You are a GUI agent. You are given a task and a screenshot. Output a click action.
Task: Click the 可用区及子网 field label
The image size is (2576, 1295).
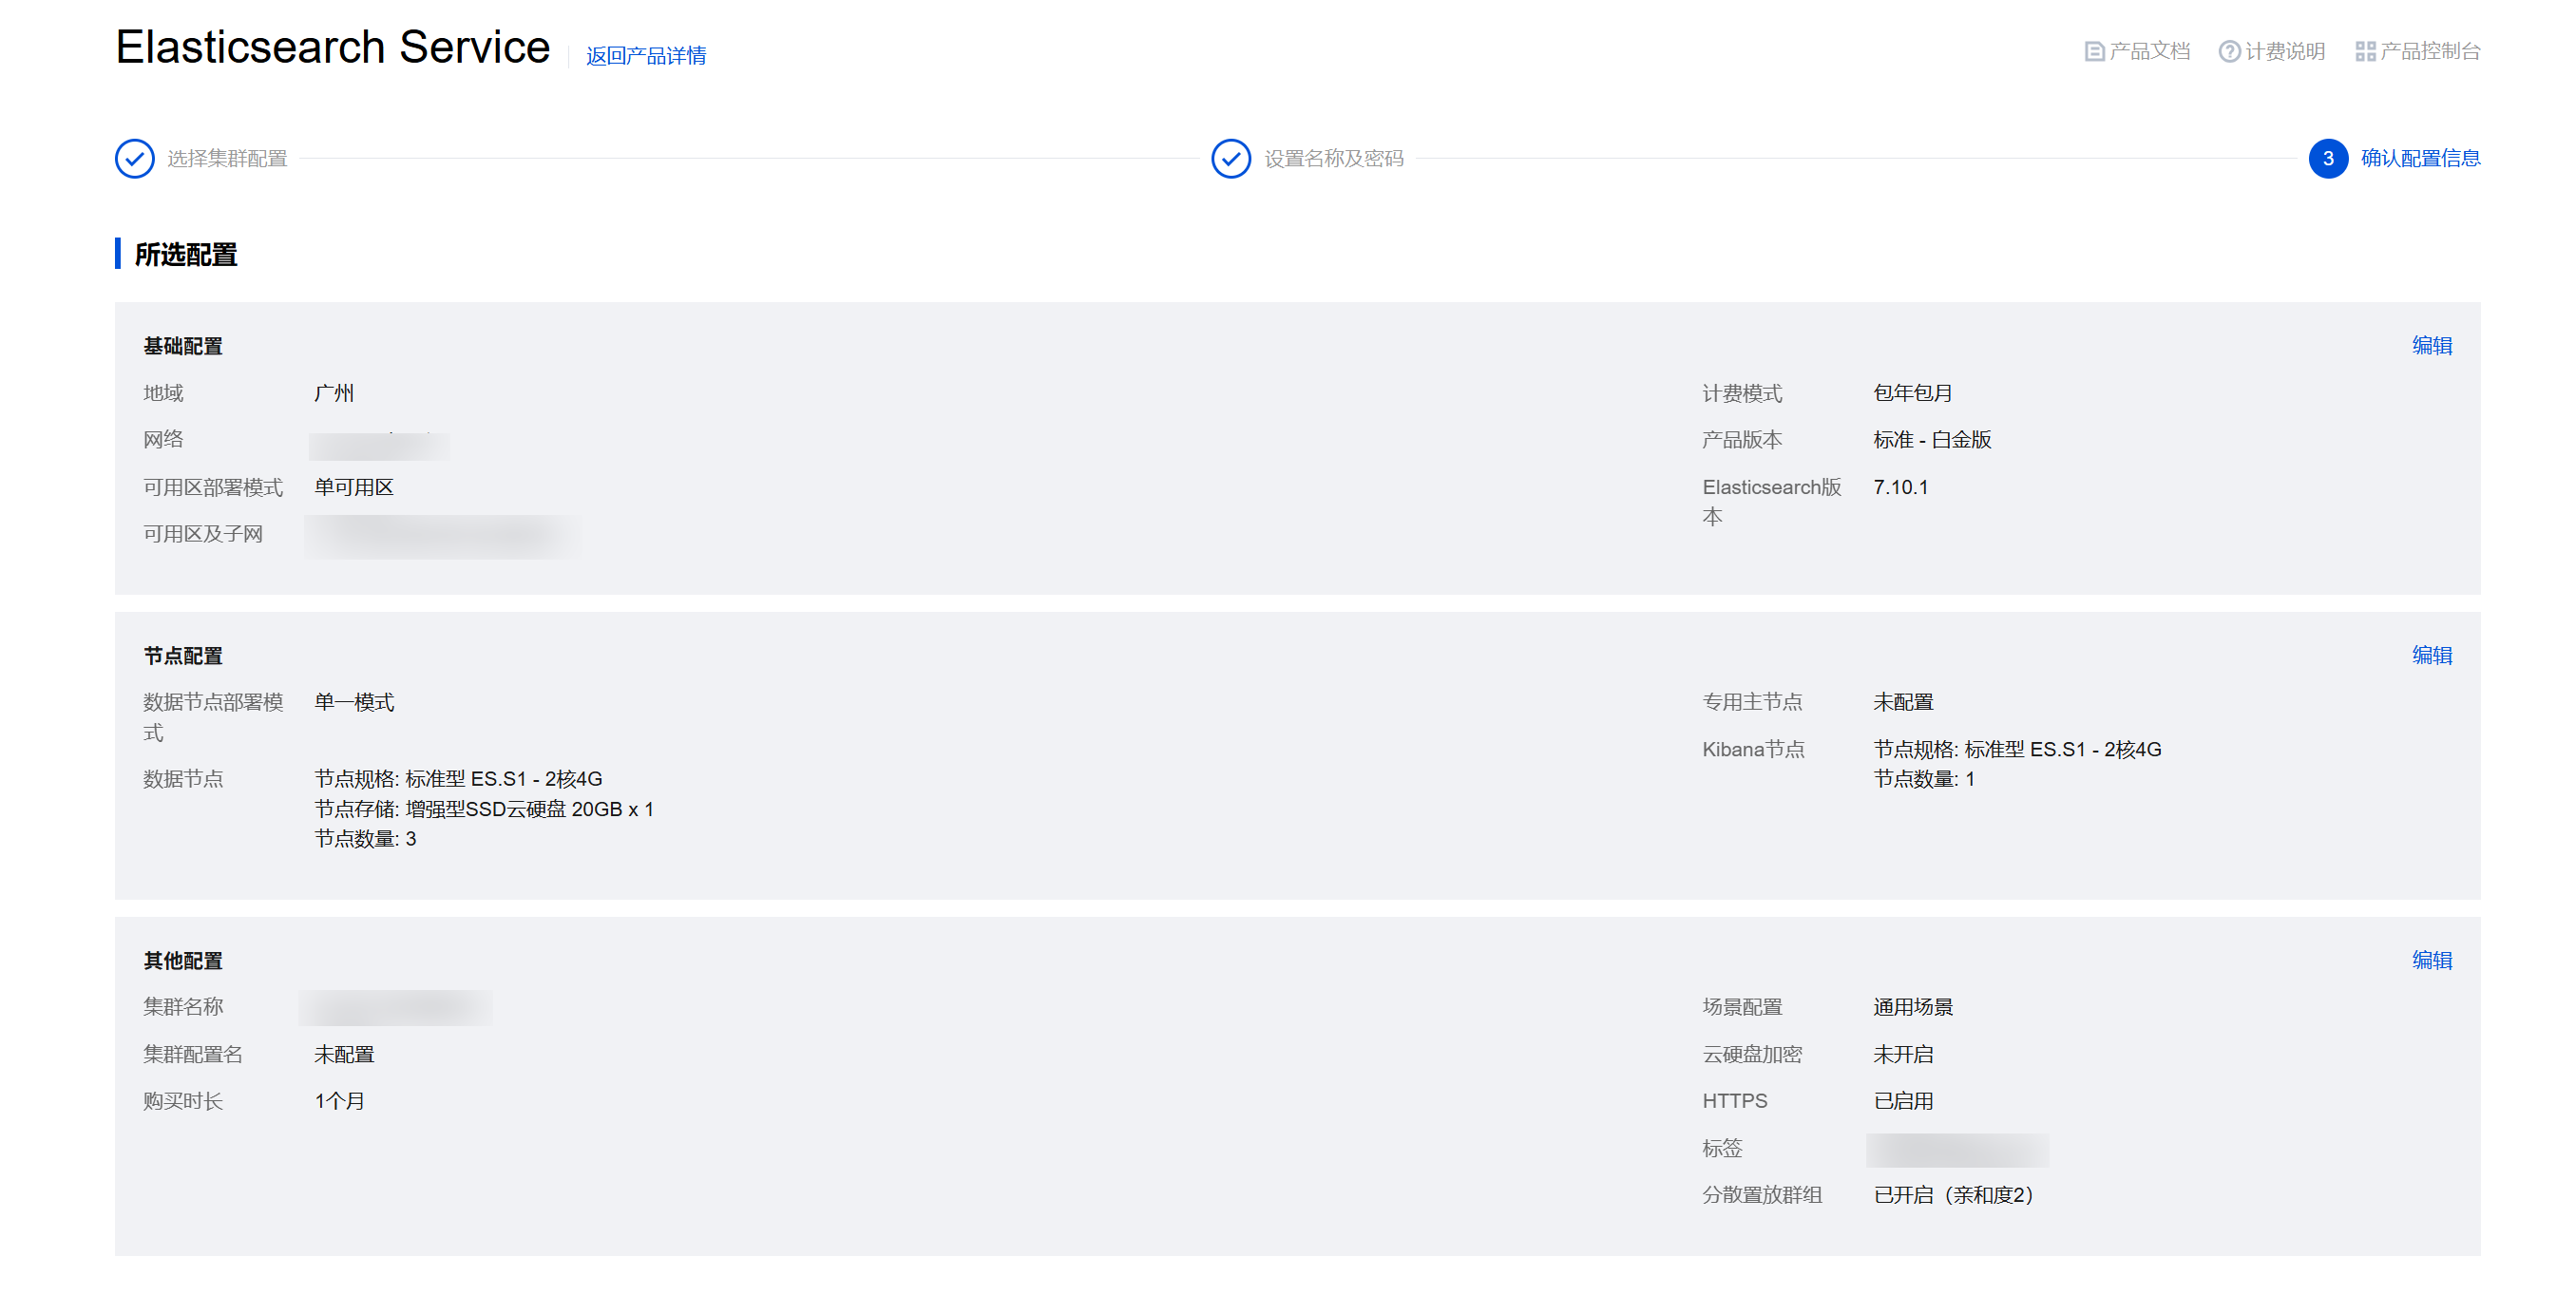[203, 534]
